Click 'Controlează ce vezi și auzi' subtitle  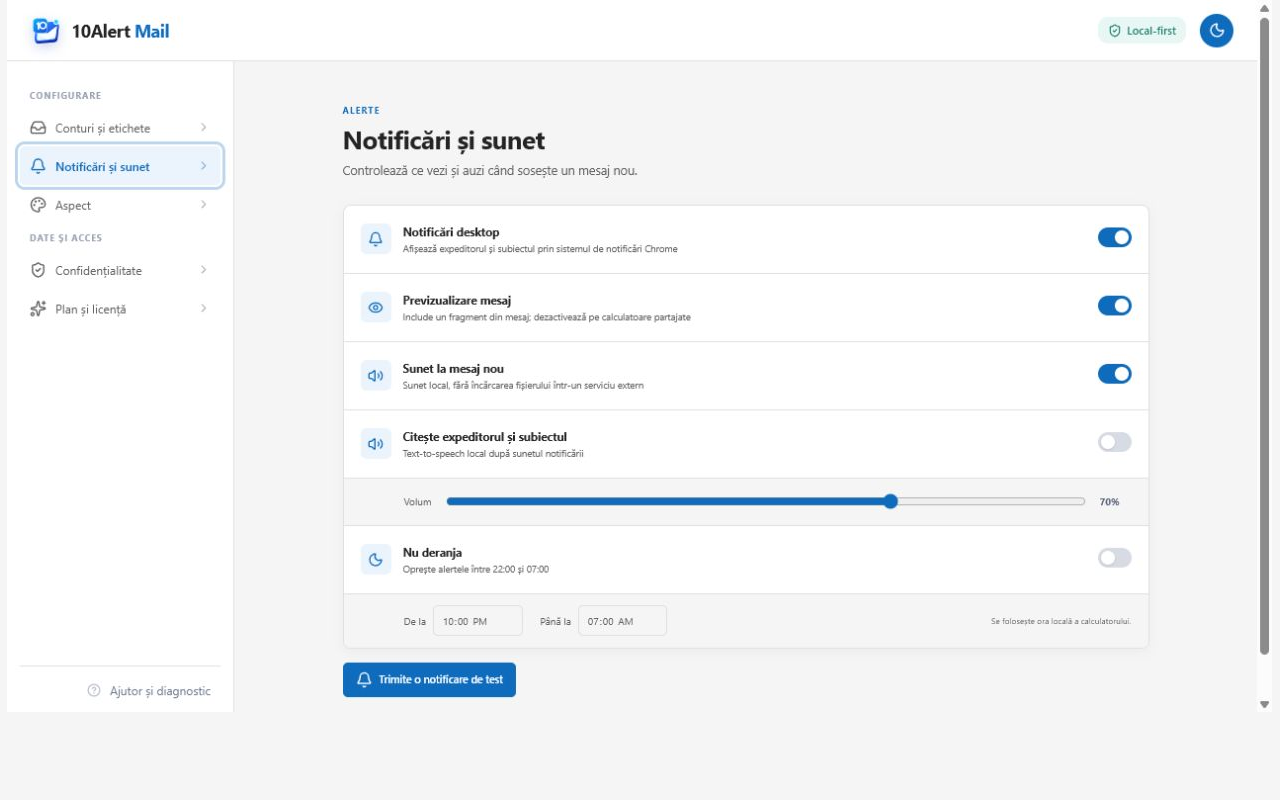[x=490, y=171]
